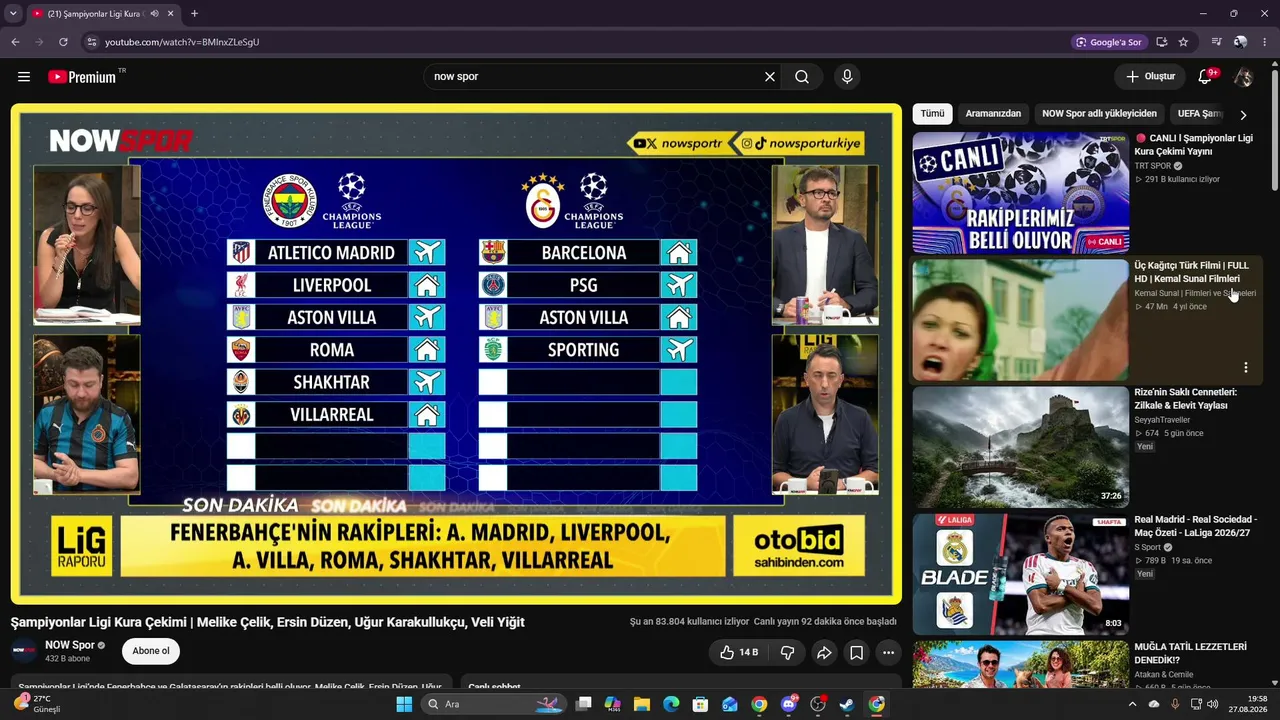Mute the tab via speaker icon

154,14
